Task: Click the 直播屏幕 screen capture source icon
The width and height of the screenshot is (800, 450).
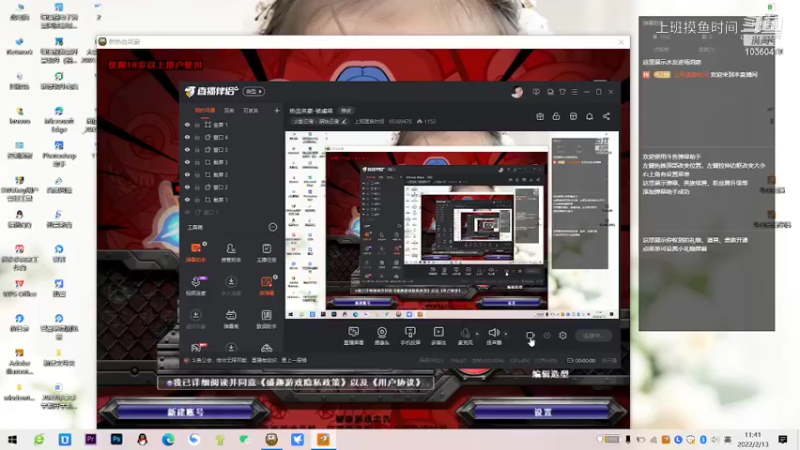Action: pos(354,336)
